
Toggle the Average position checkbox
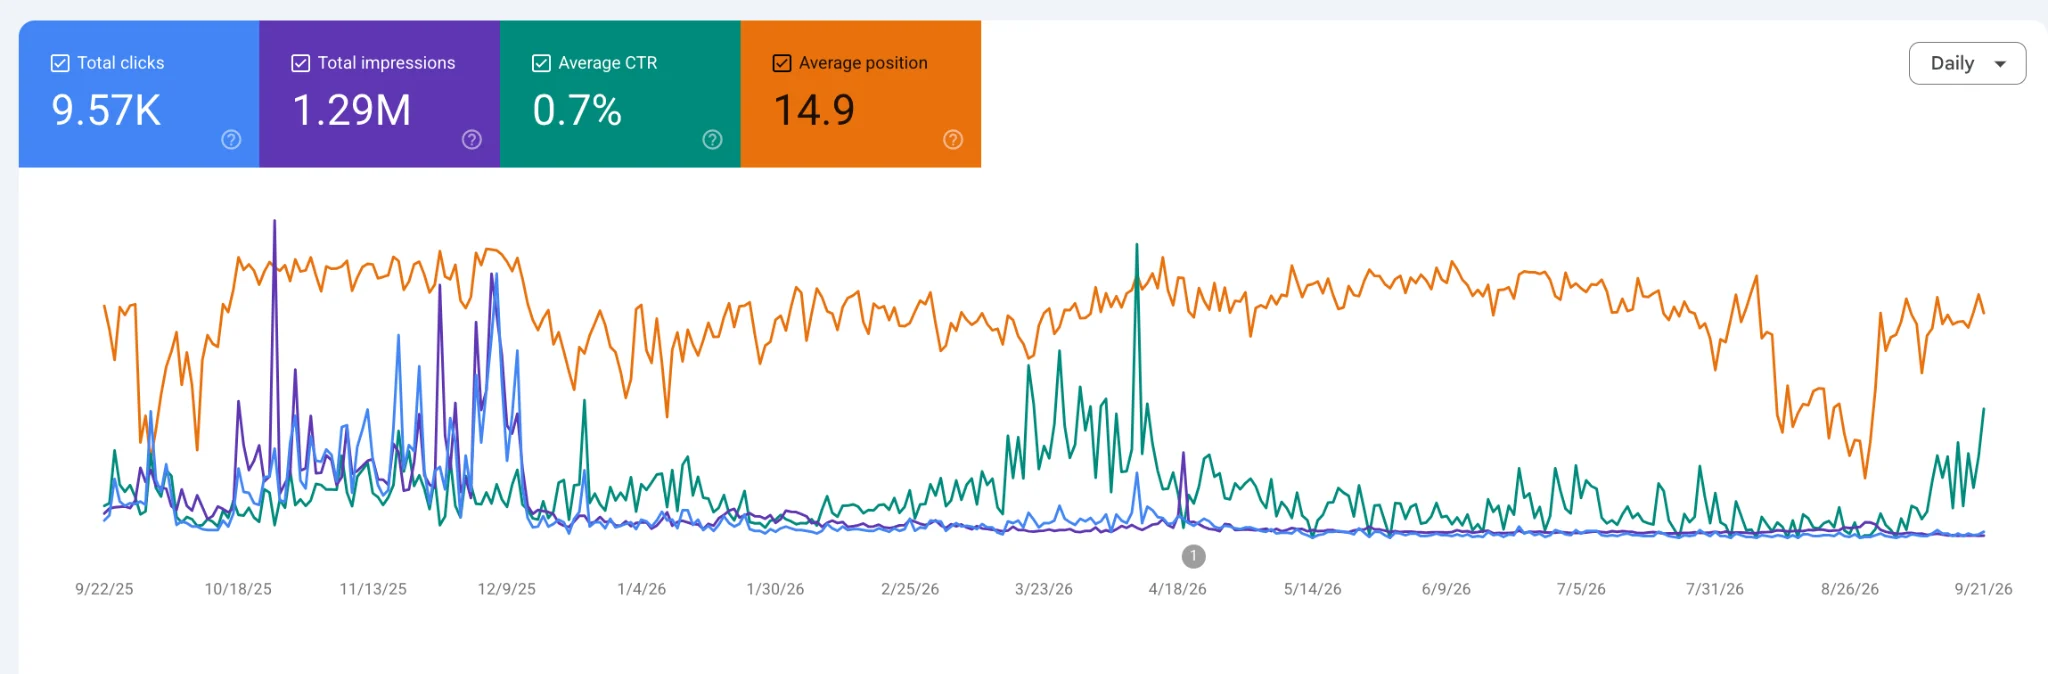click(782, 63)
